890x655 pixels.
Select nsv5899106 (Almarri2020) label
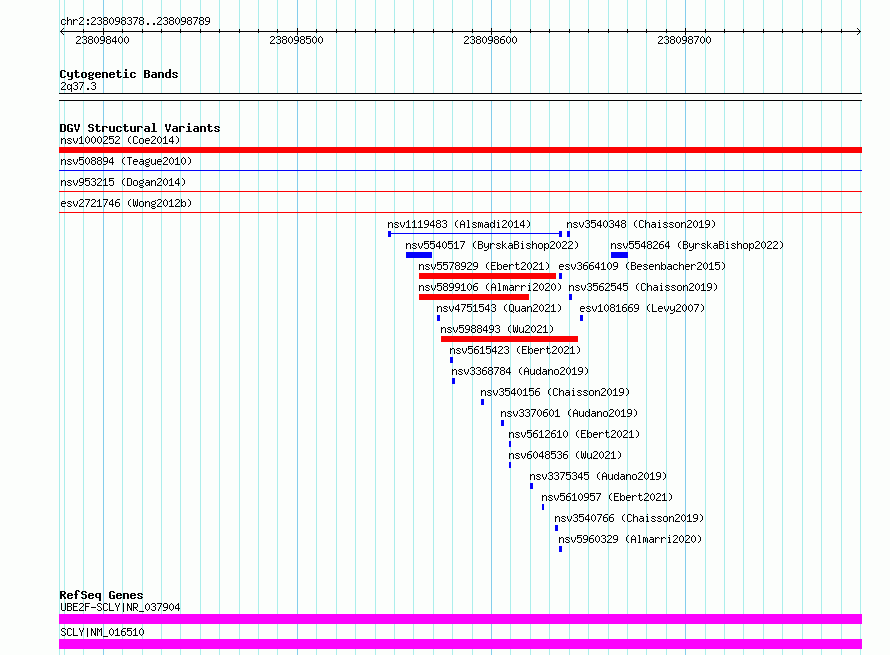[490, 287]
